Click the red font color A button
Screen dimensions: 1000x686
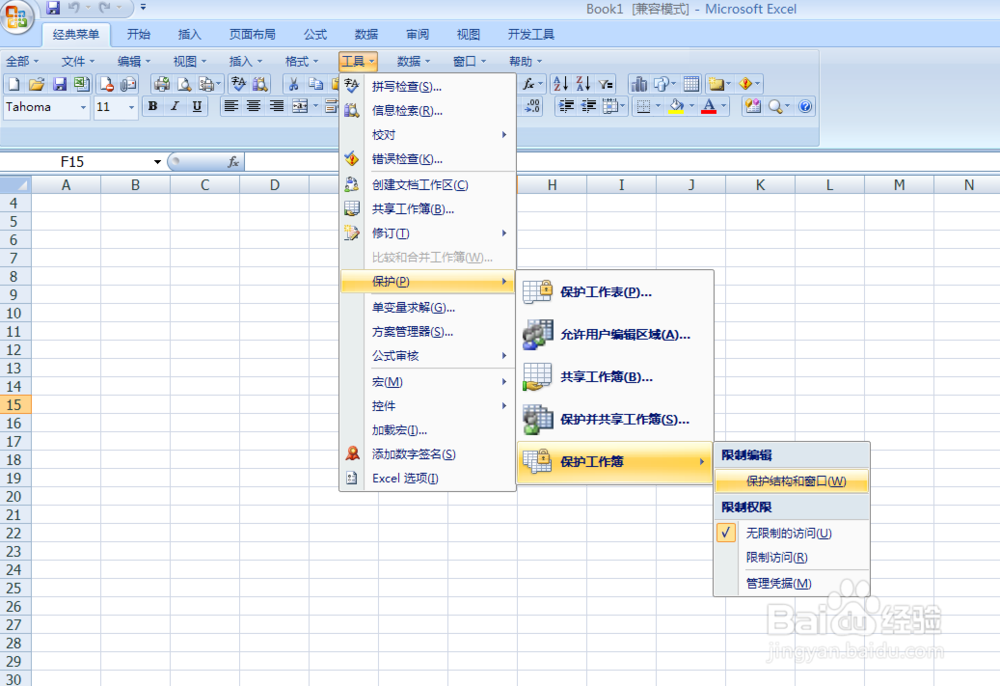point(709,106)
